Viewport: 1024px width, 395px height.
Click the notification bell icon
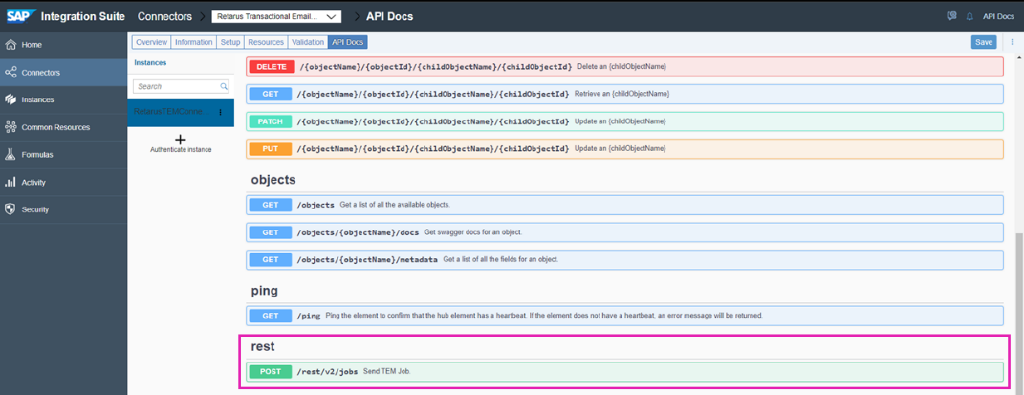[x=970, y=16]
